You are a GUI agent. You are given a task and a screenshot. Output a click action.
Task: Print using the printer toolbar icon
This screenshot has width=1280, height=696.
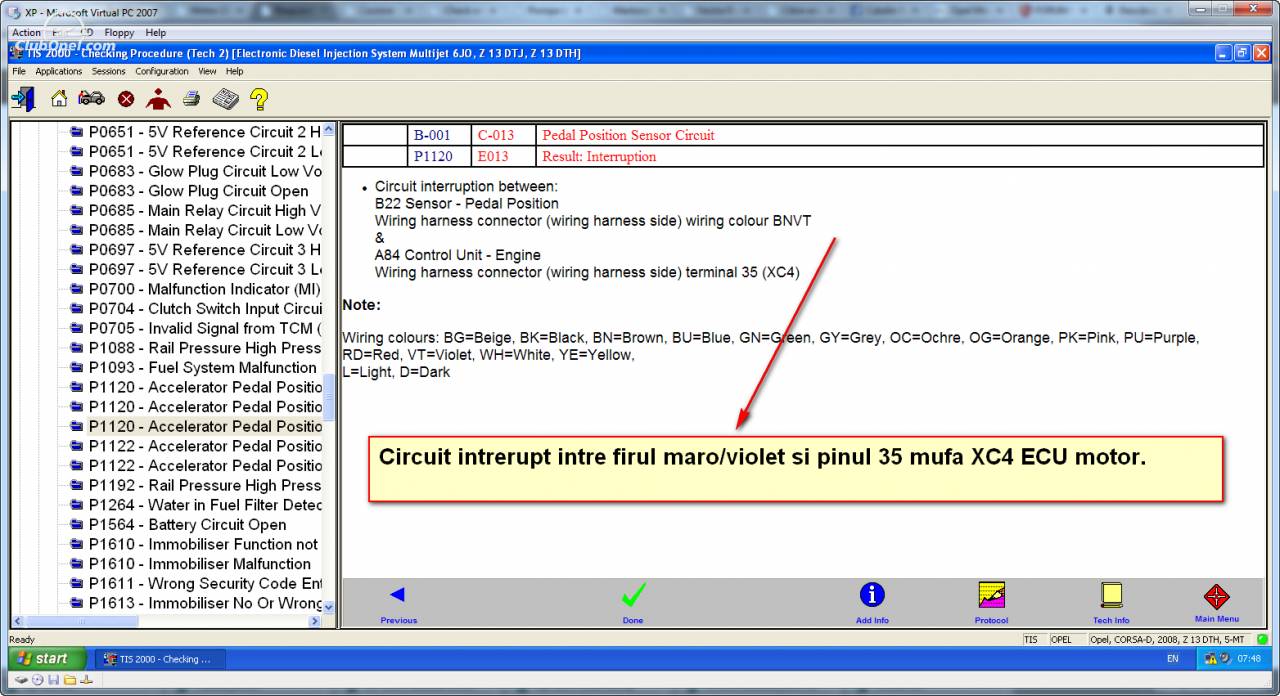(x=192, y=99)
